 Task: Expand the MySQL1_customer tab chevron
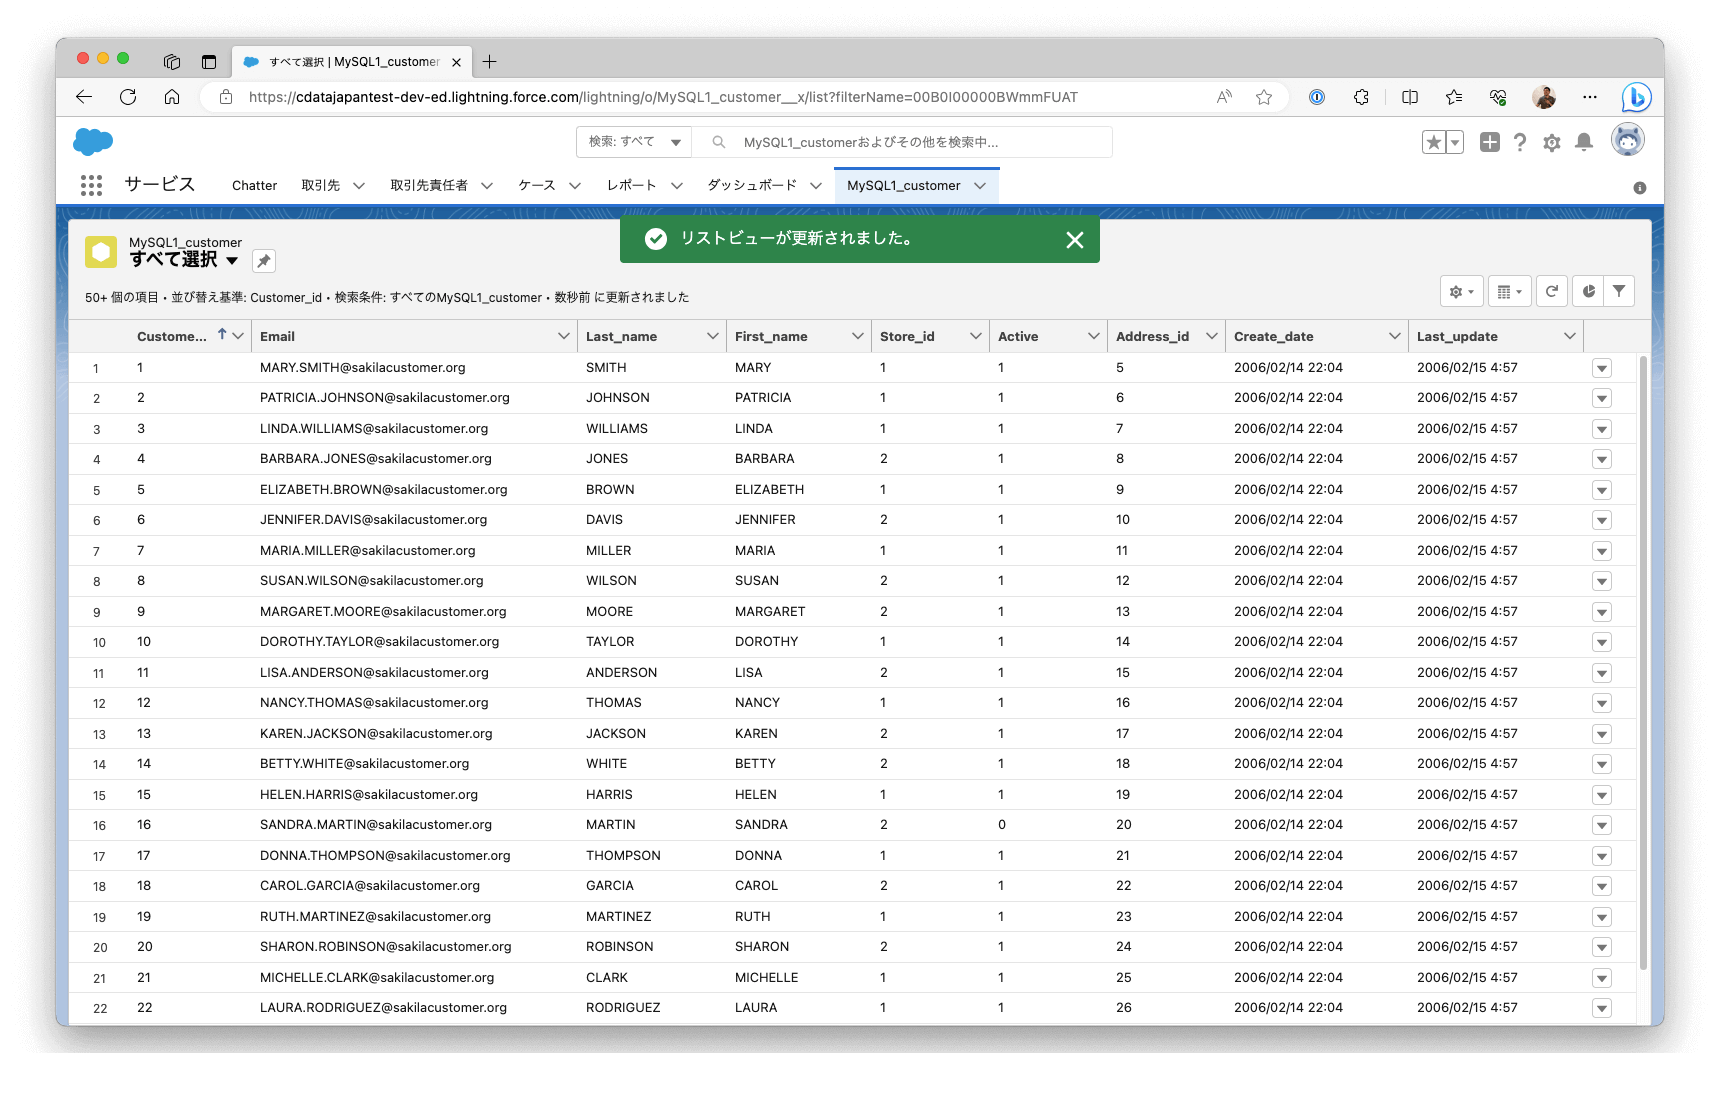coord(980,186)
